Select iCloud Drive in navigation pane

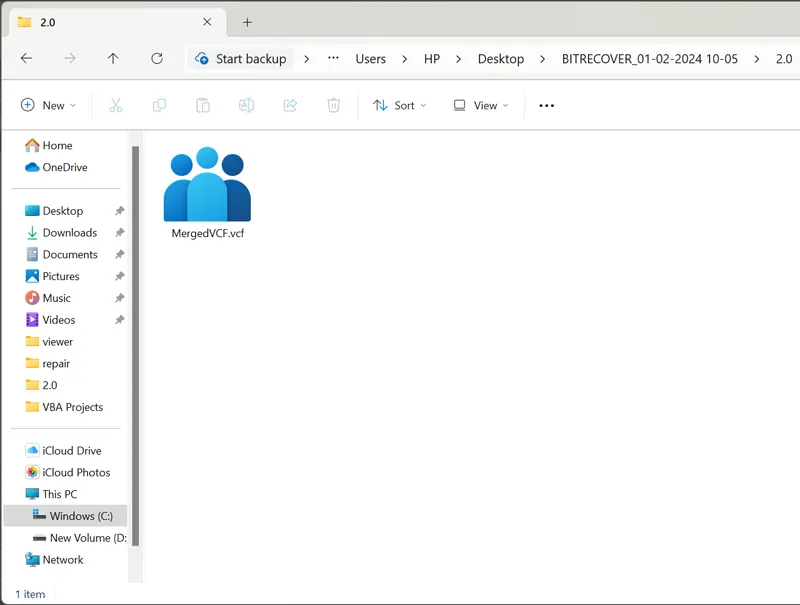71,451
